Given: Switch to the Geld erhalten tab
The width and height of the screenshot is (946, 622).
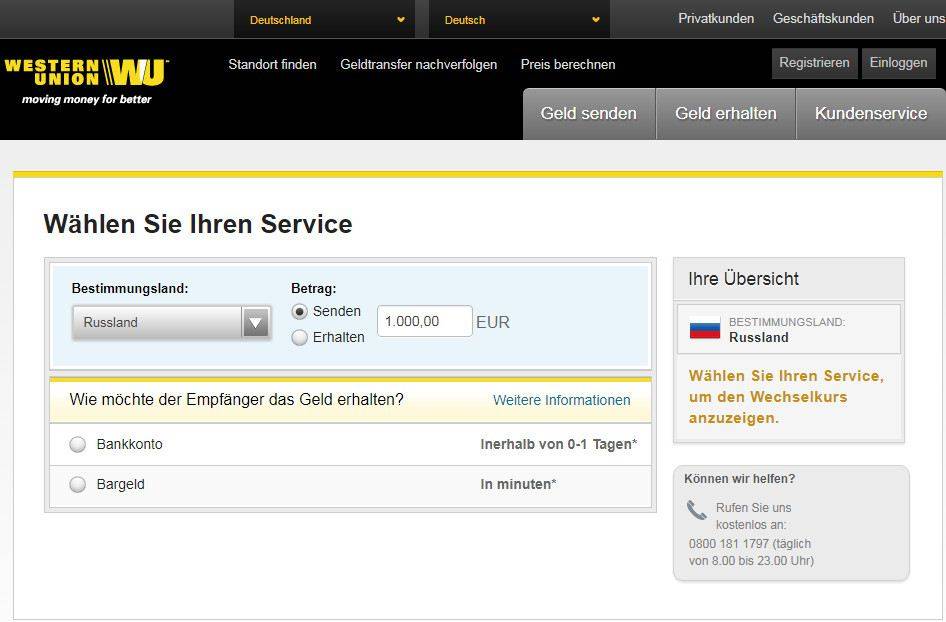Looking at the screenshot, I should pyautogui.click(x=725, y=114).
